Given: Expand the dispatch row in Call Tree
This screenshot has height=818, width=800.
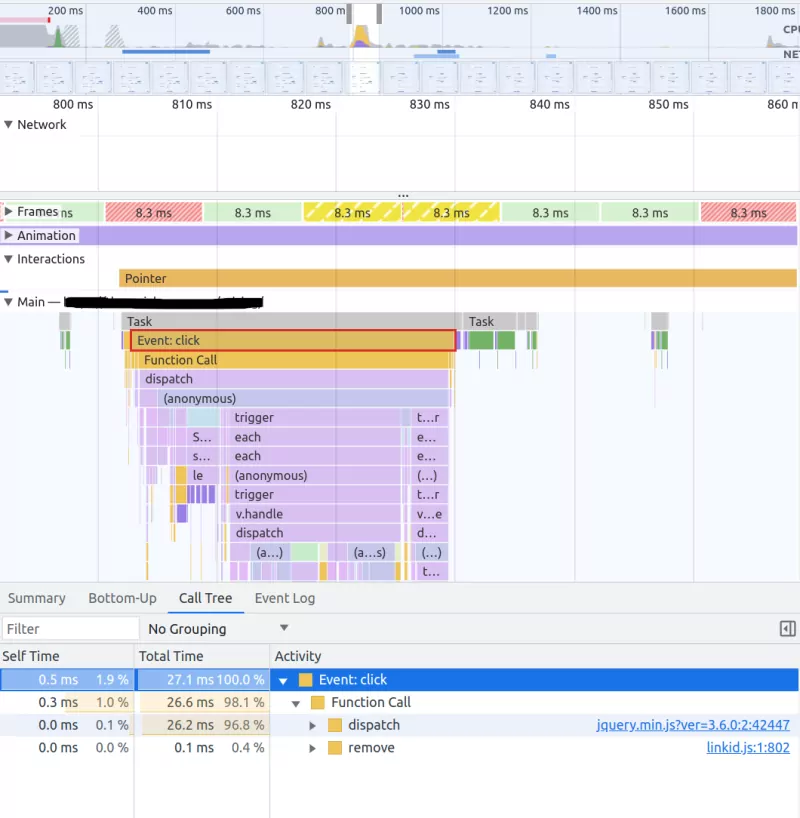Looking at the screenshot, I should [312, 725].
